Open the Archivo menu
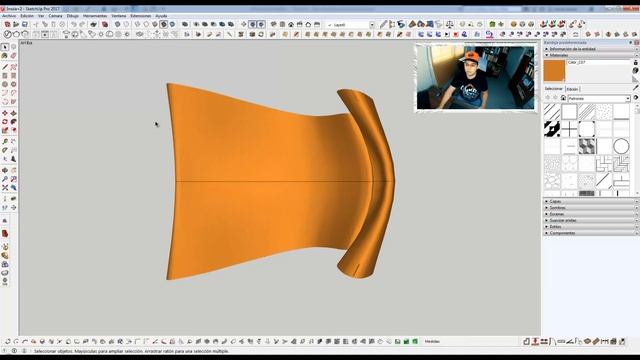Viewport: 640px width, 360px height. (x=9, y=16)
